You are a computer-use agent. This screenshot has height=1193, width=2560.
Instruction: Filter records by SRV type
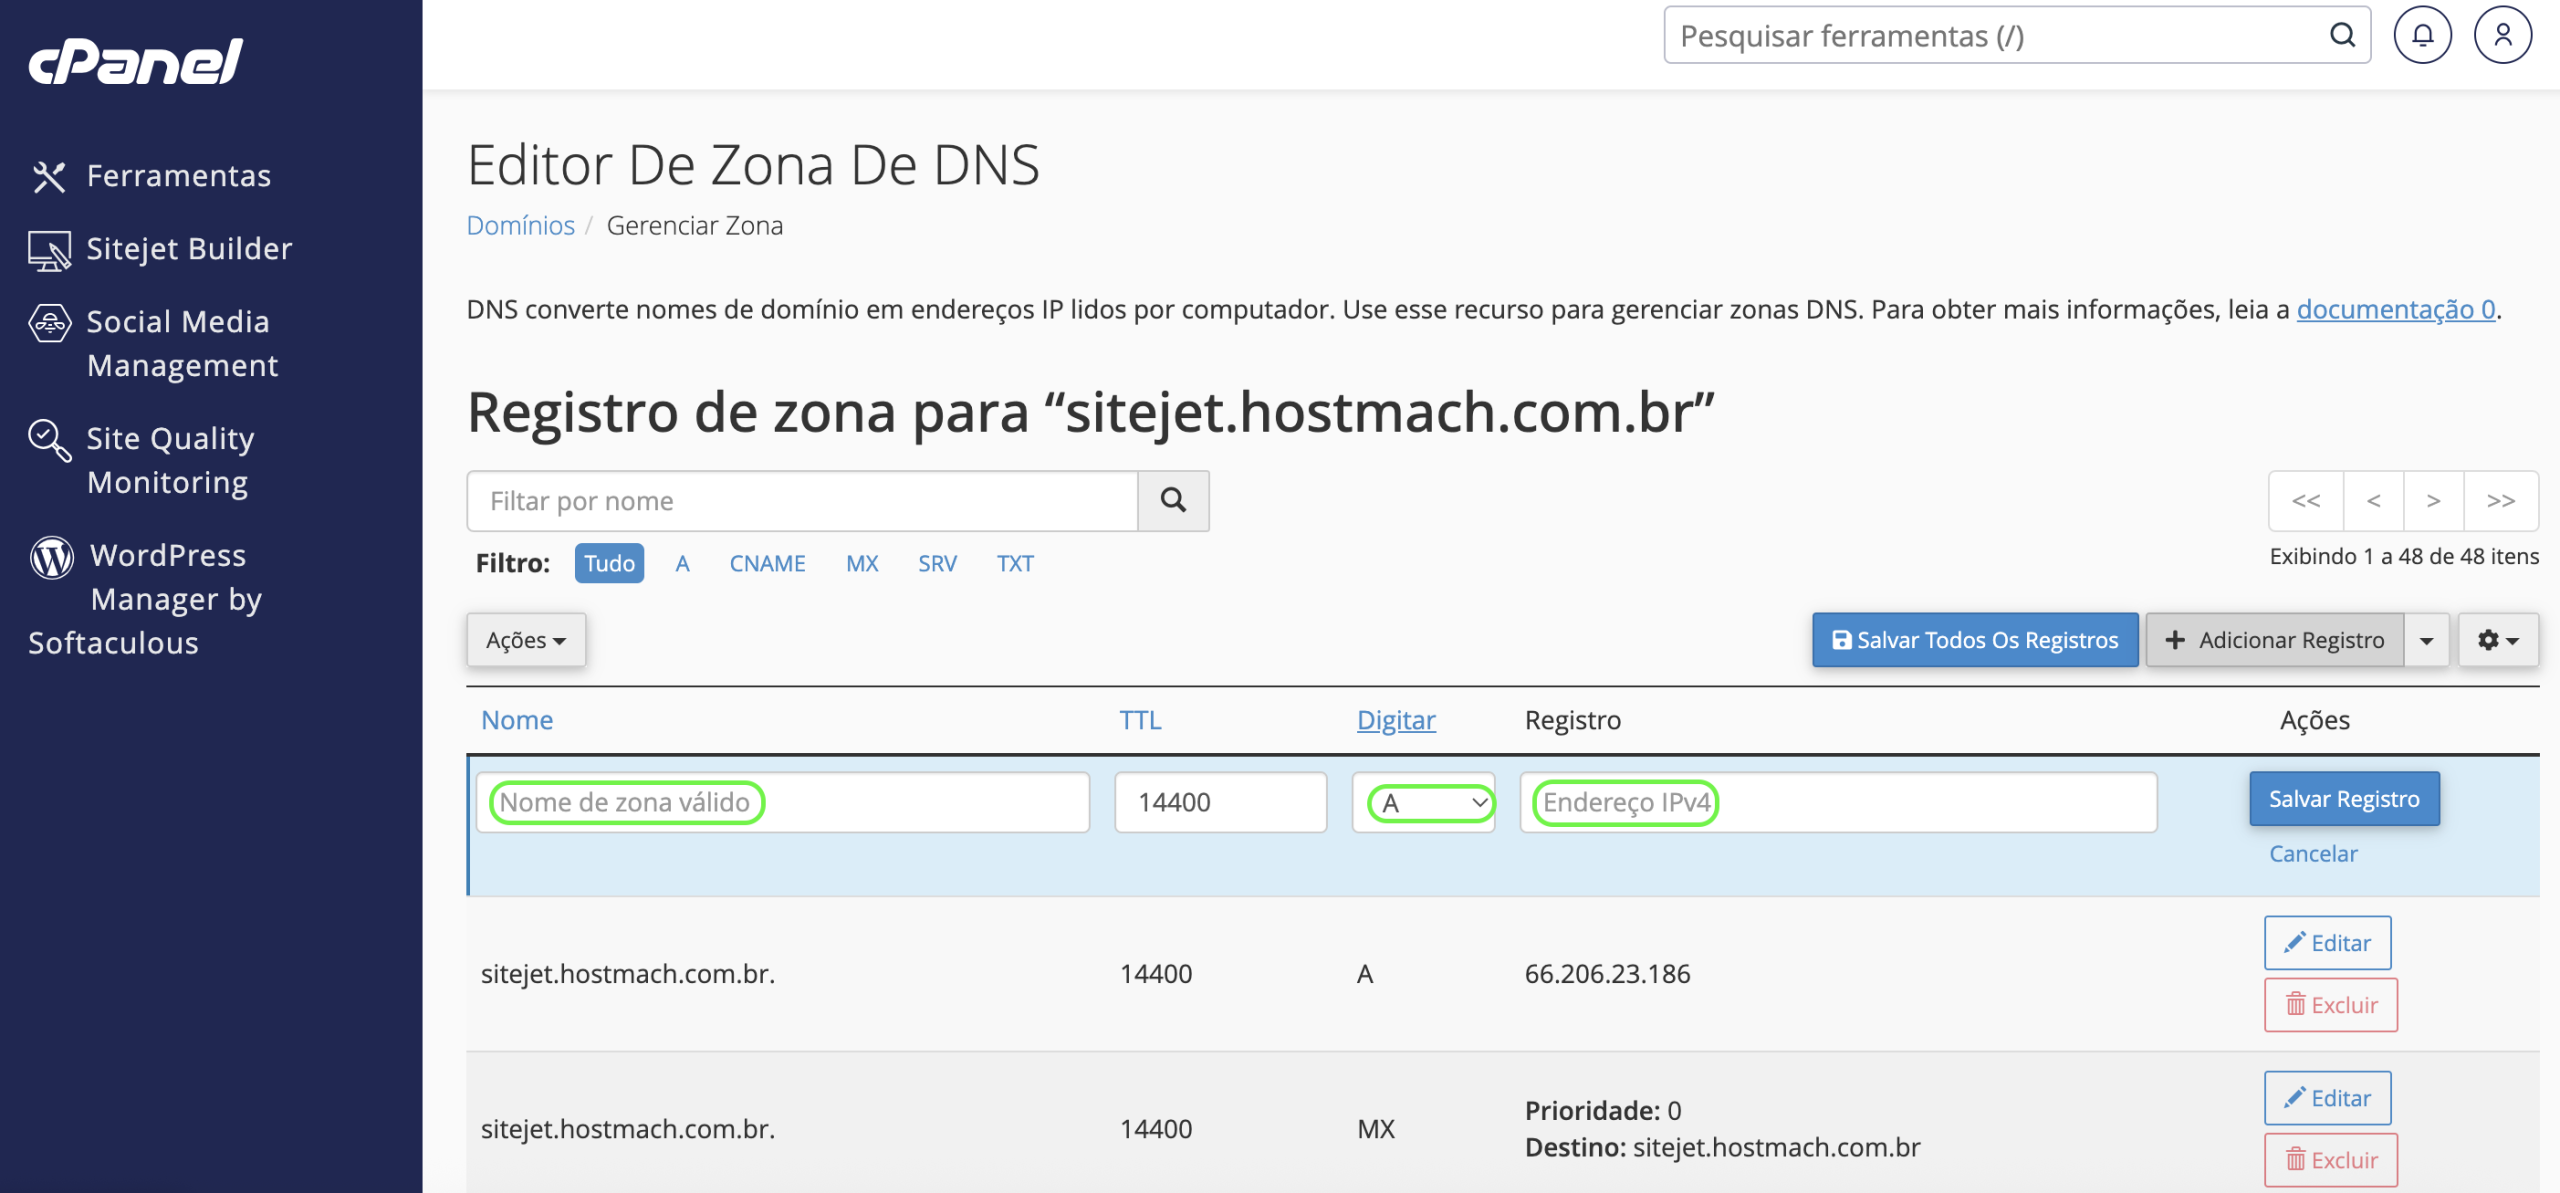pos(937,563)
